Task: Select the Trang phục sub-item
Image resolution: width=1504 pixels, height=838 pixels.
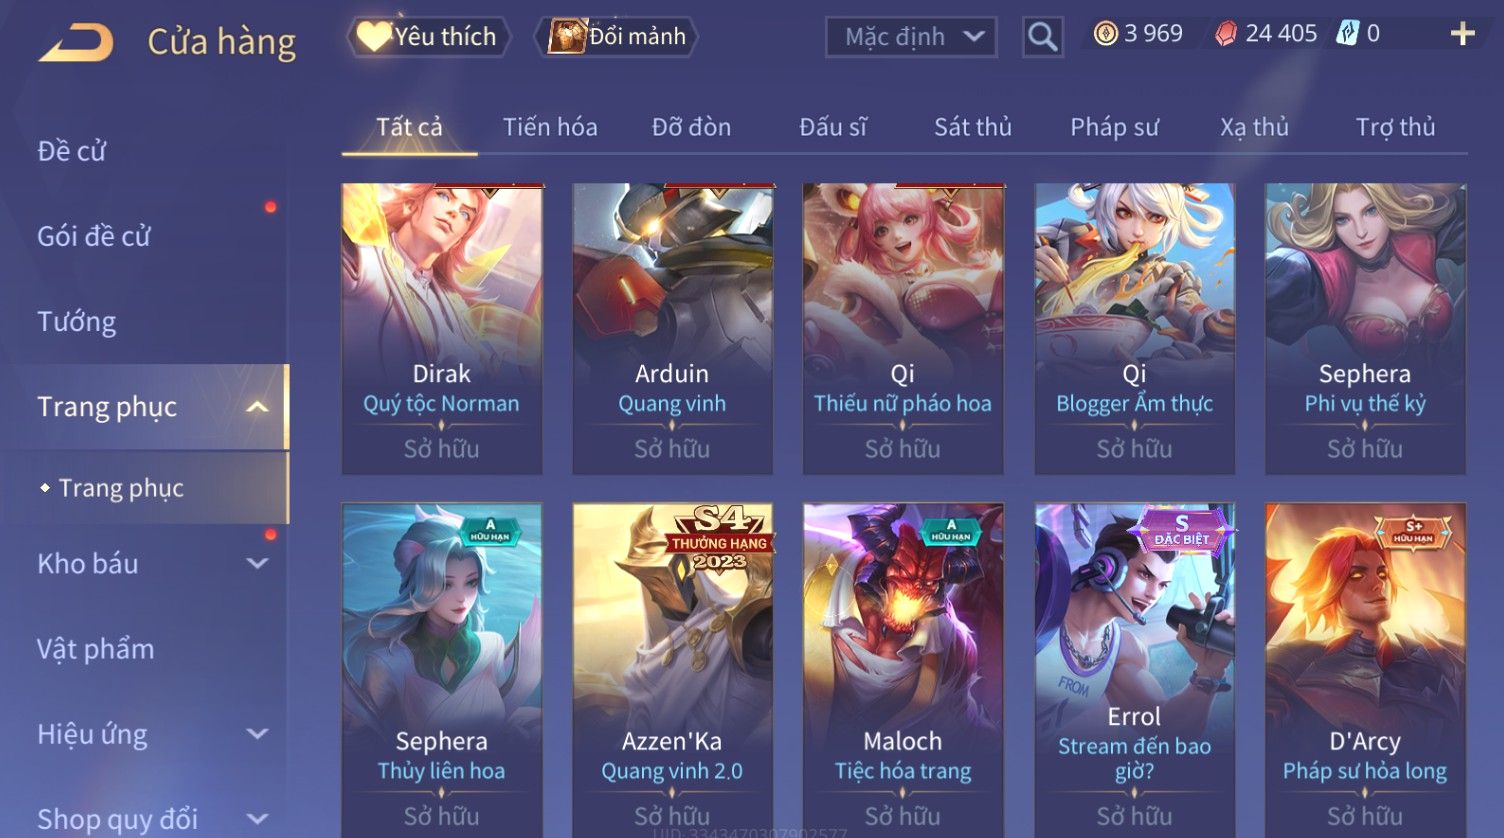Action: click(x=121, y=488)
